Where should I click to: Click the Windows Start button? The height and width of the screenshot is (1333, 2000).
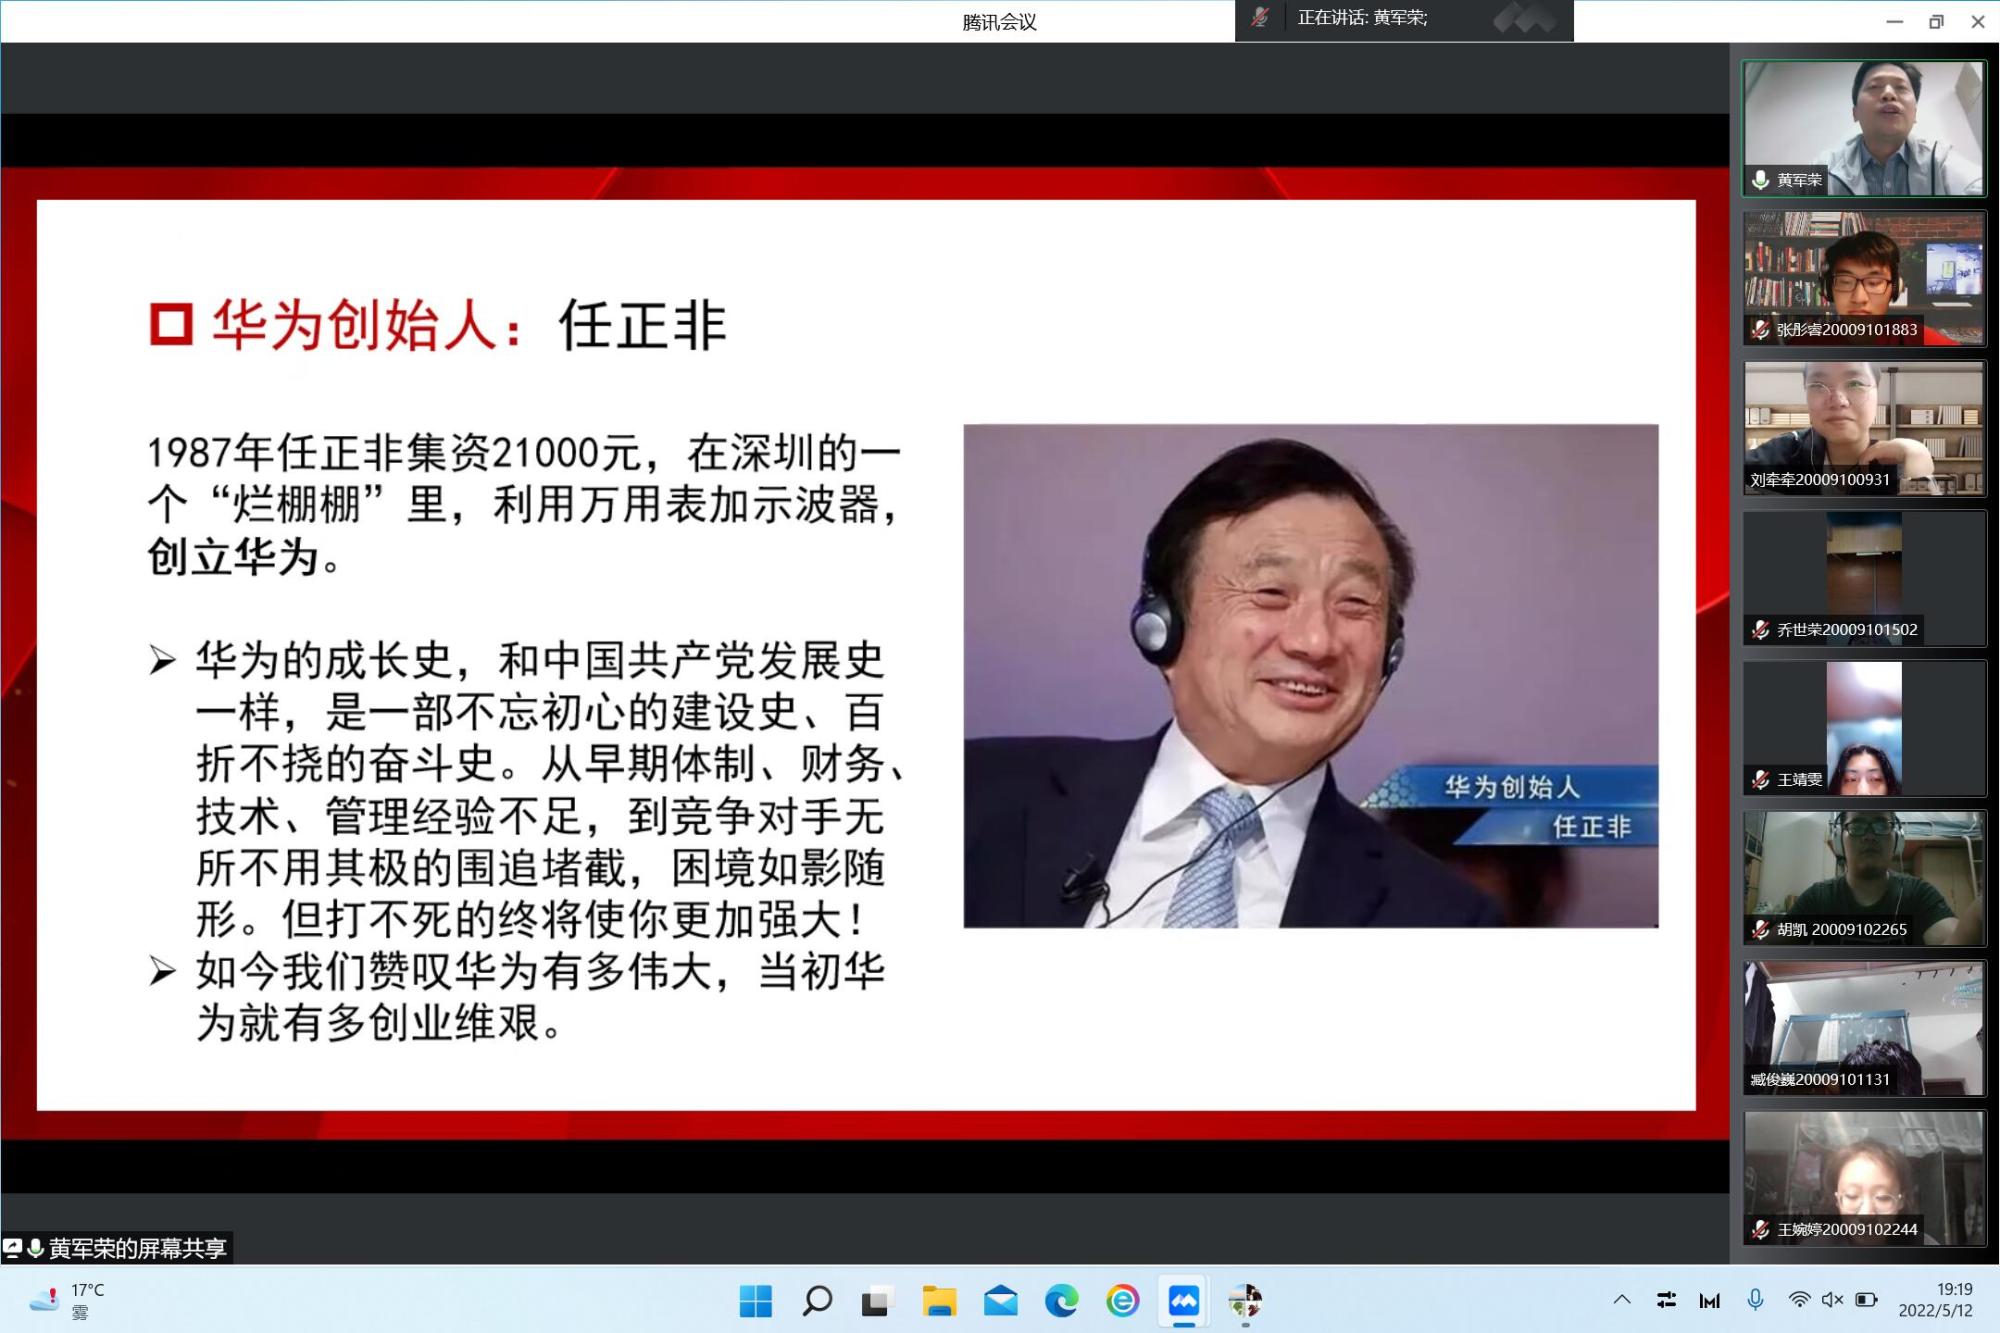point(756,1301)
